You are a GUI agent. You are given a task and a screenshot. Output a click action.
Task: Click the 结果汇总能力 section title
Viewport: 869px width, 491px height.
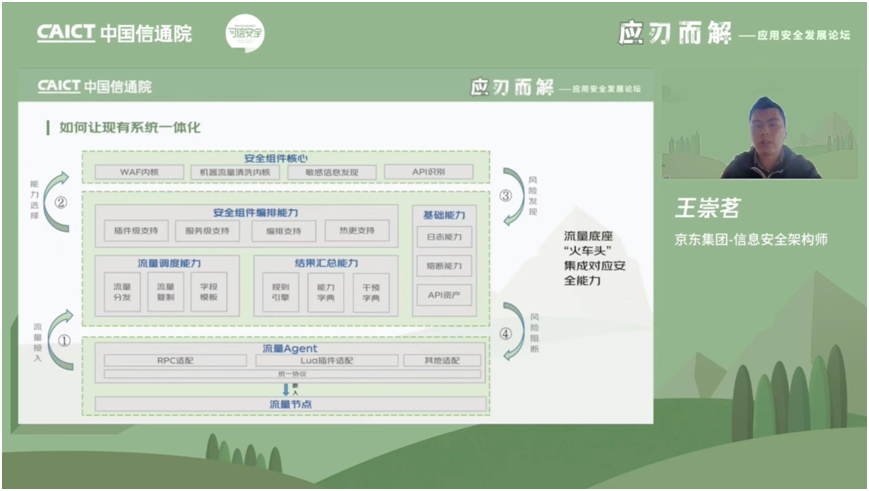326,263
